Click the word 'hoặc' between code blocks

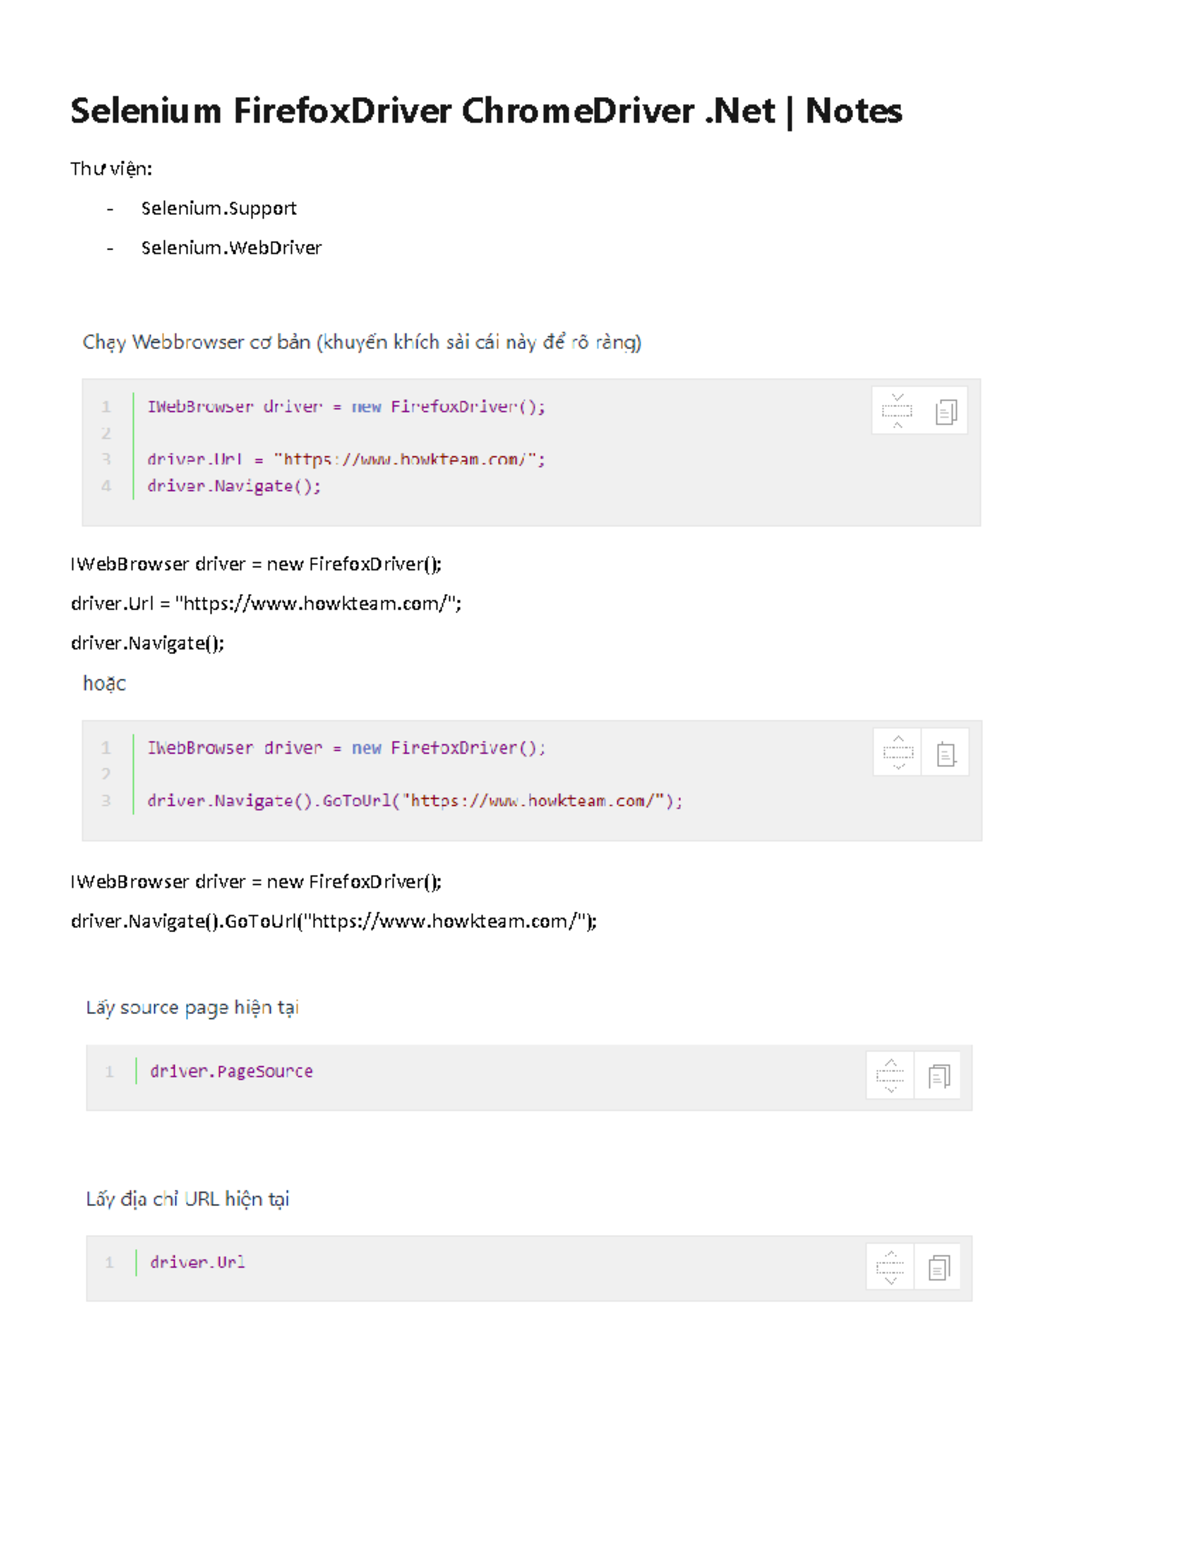point(104,683)
